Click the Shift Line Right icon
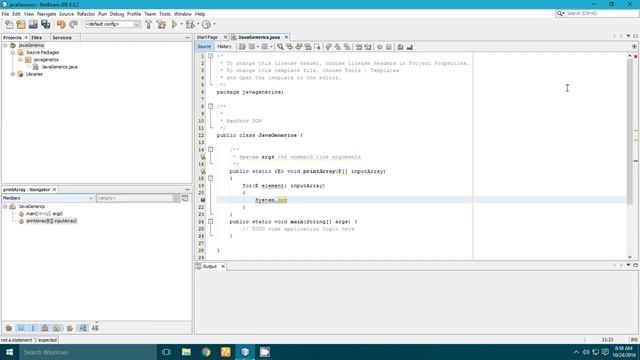Viewport: 640px width, 360px height. 368,47
